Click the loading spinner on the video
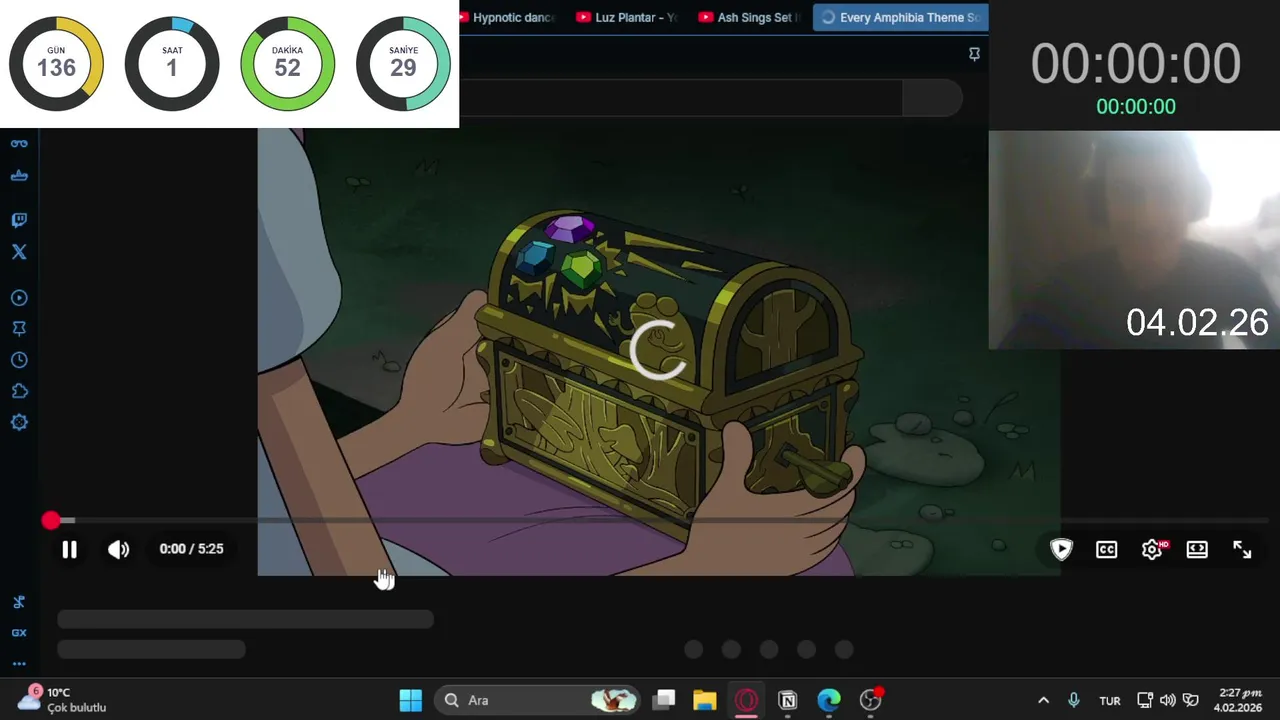The height and width of the screenshot is (720, 1280). tap(658, 350)
